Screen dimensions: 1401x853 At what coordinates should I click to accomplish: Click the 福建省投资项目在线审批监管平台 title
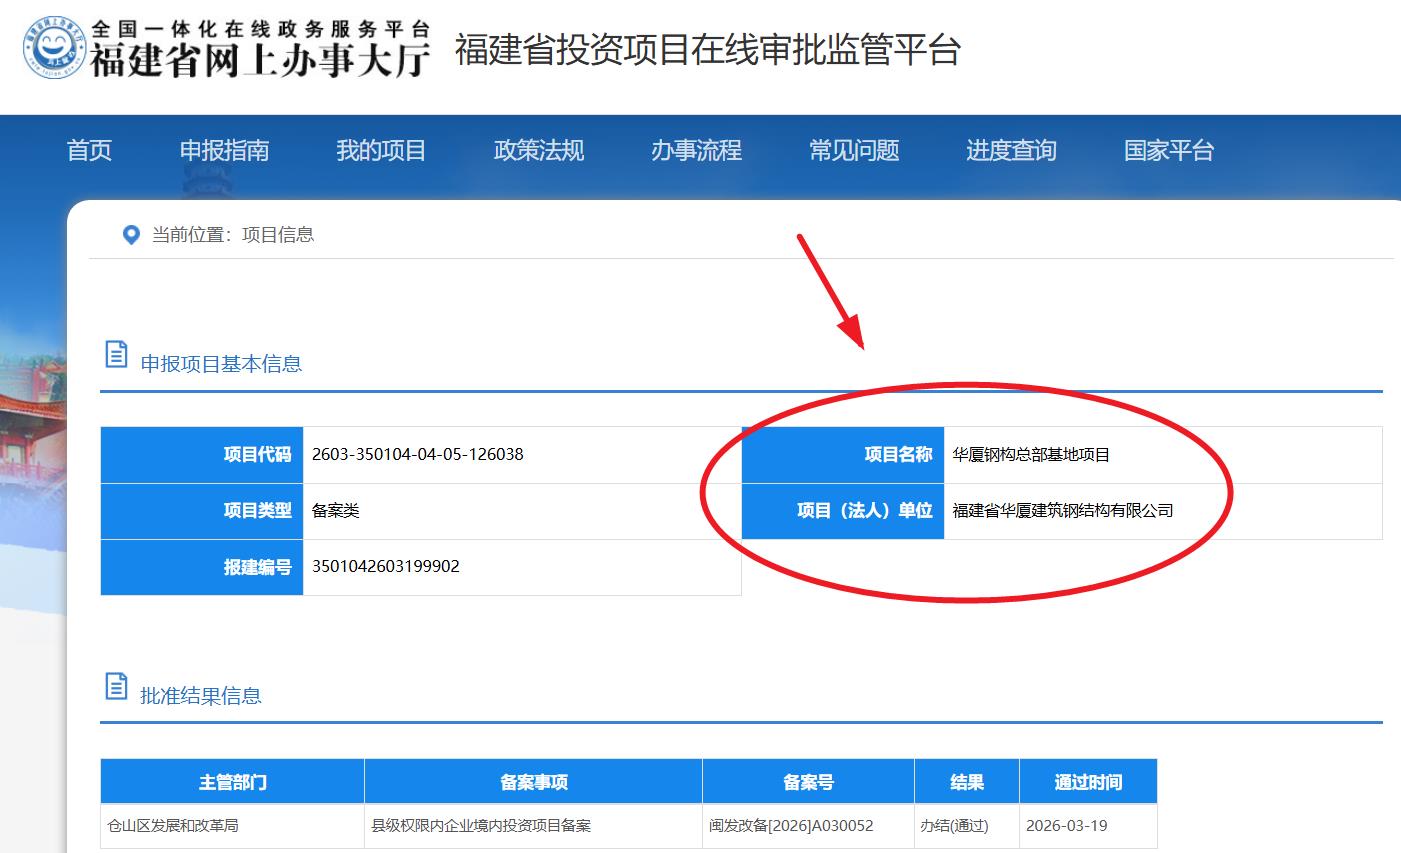(x=707, y=50)
